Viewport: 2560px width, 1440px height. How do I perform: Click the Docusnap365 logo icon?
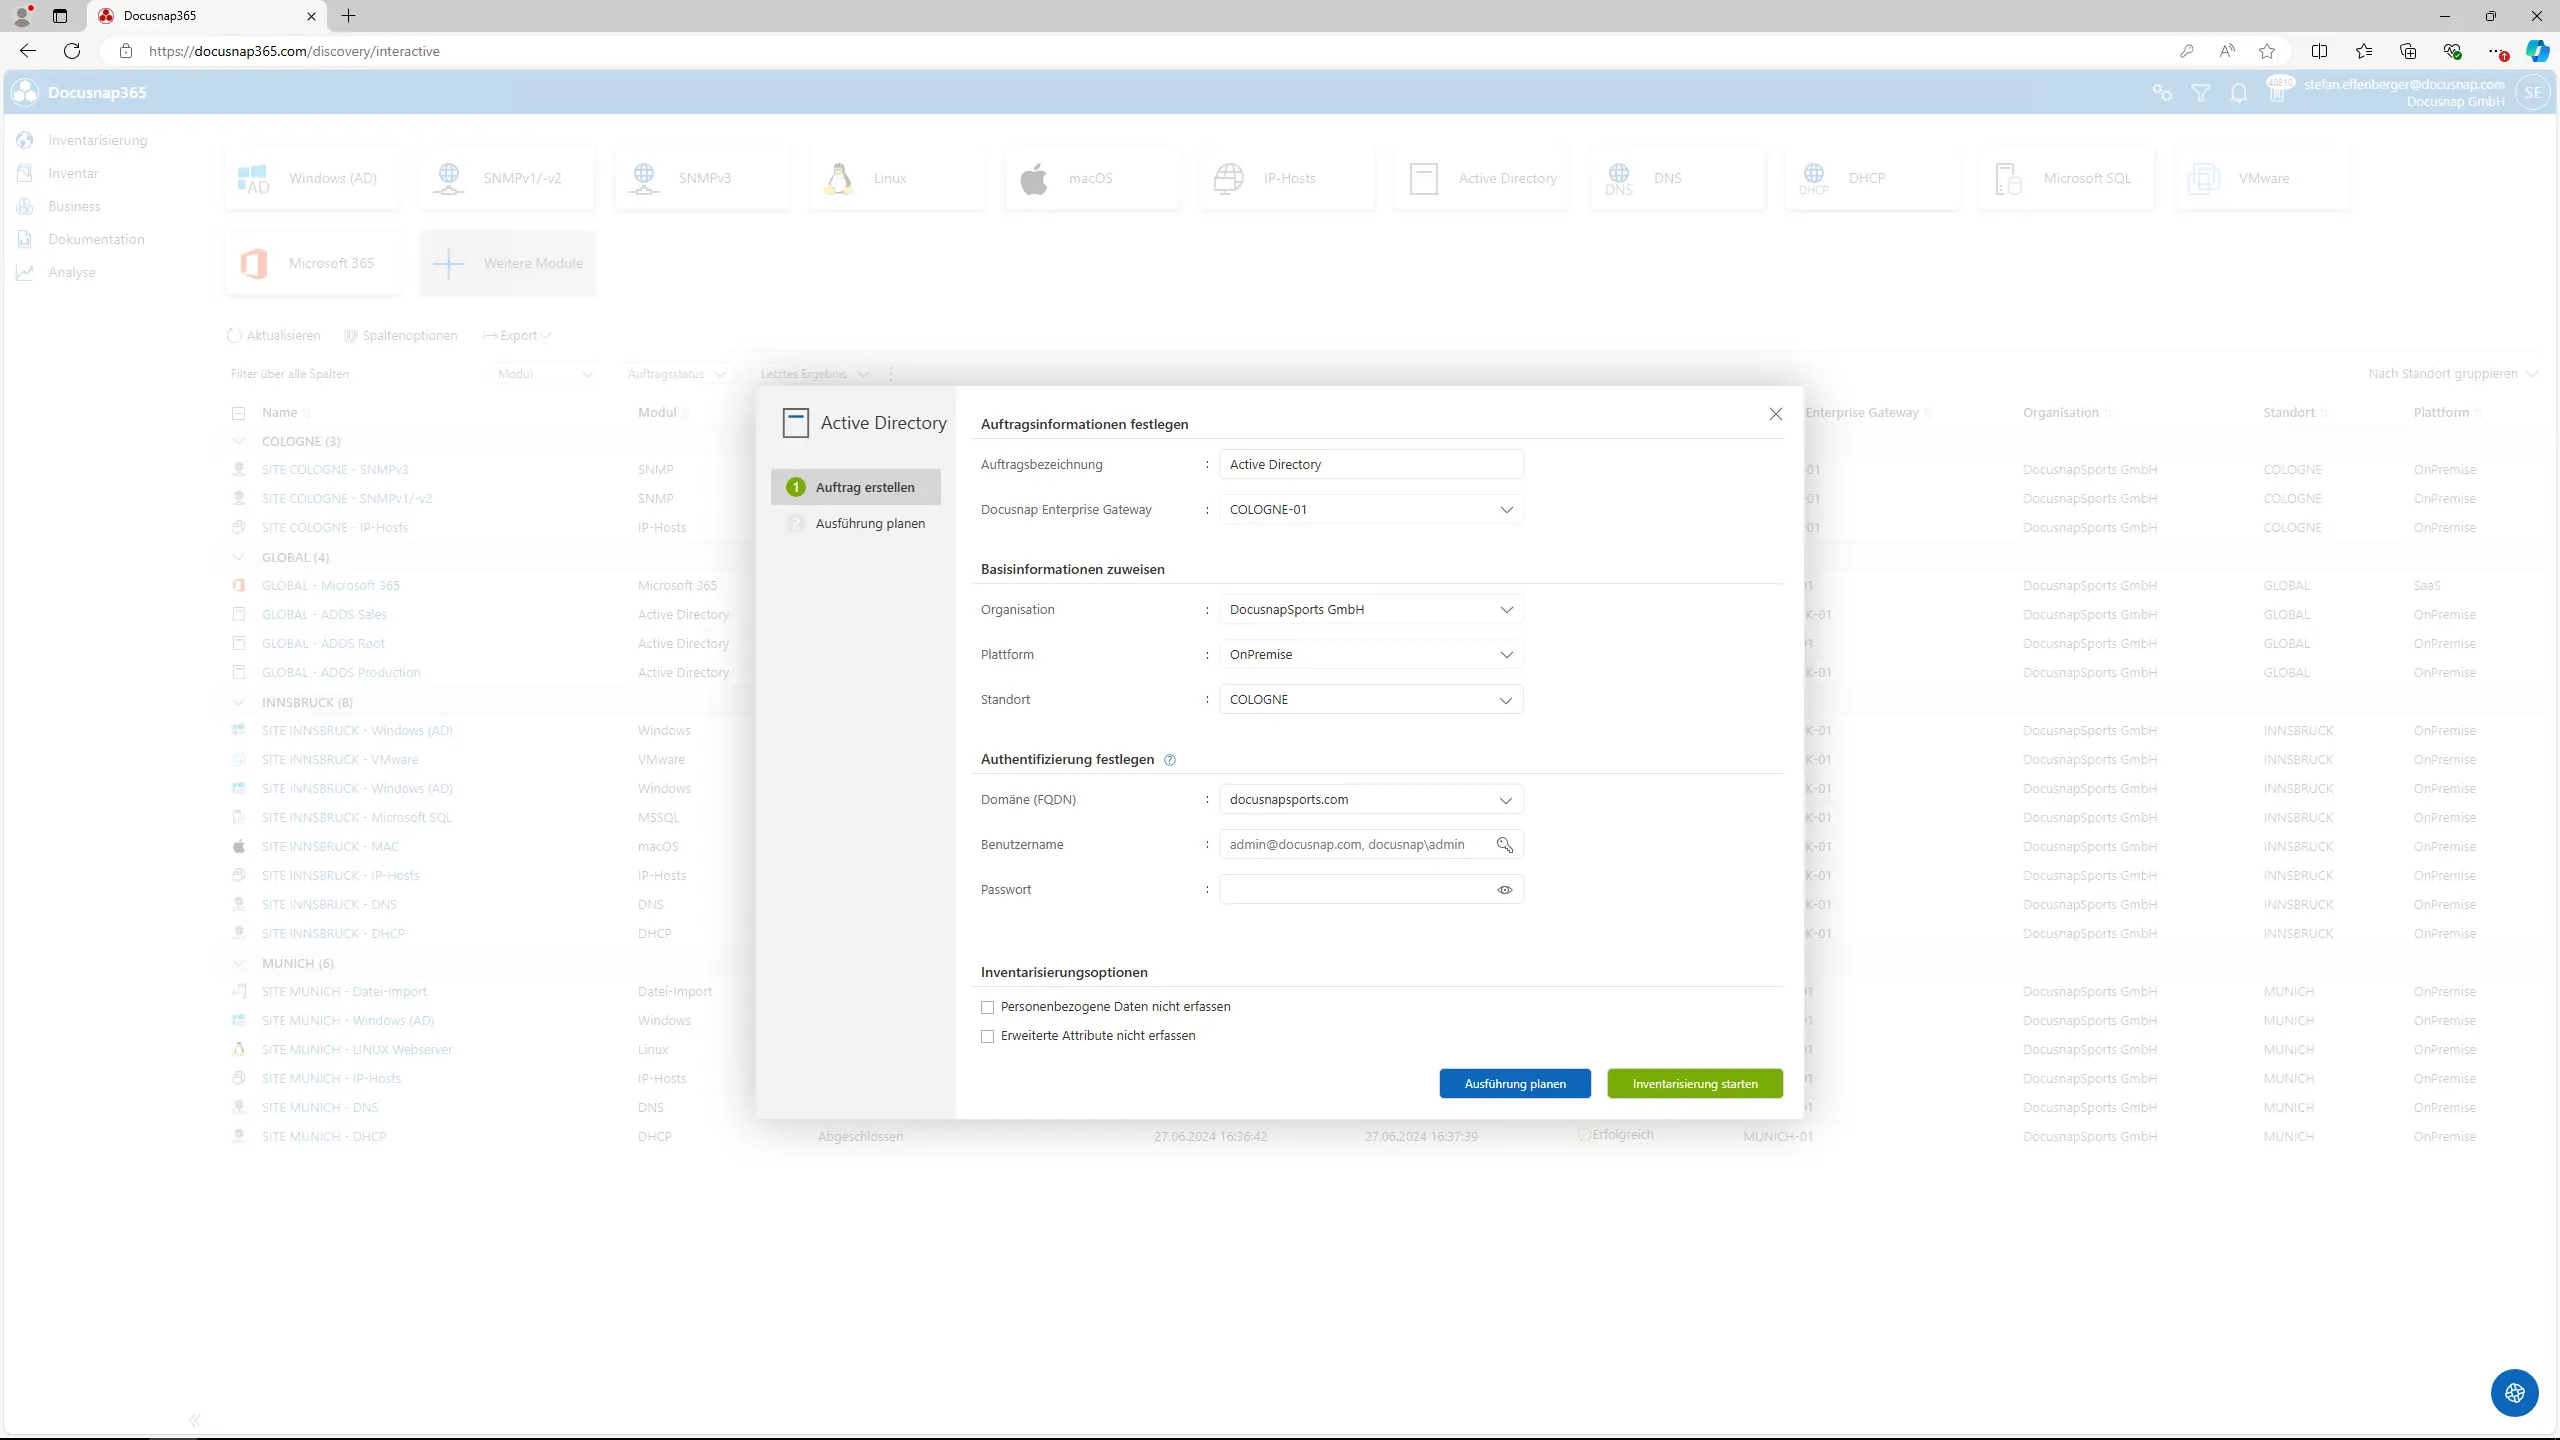pos(25,92)
